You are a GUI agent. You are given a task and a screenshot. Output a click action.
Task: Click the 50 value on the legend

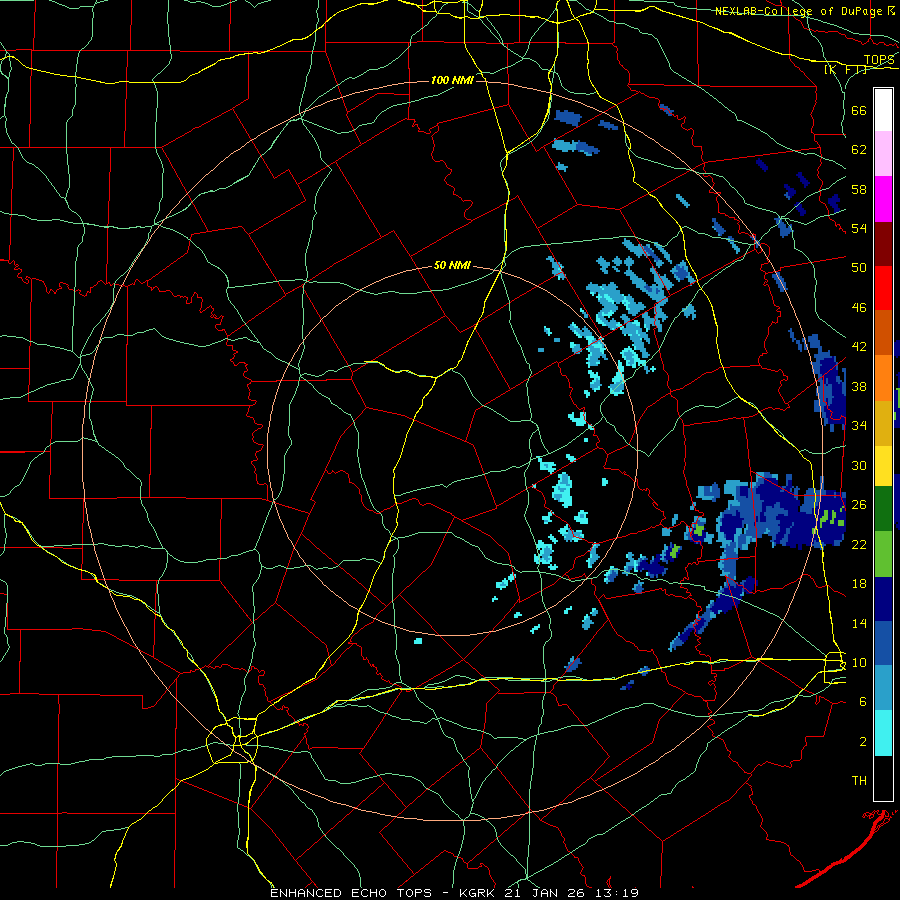tap(859, 268)
